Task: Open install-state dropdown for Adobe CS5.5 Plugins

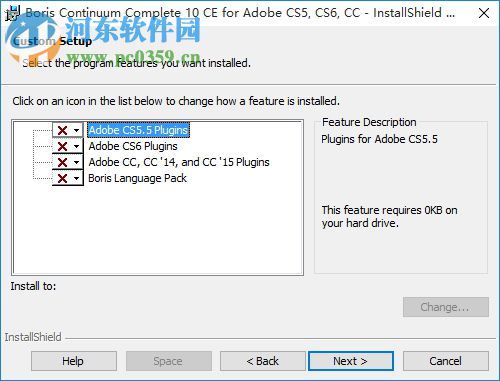Action: click(x=68, y=130)
